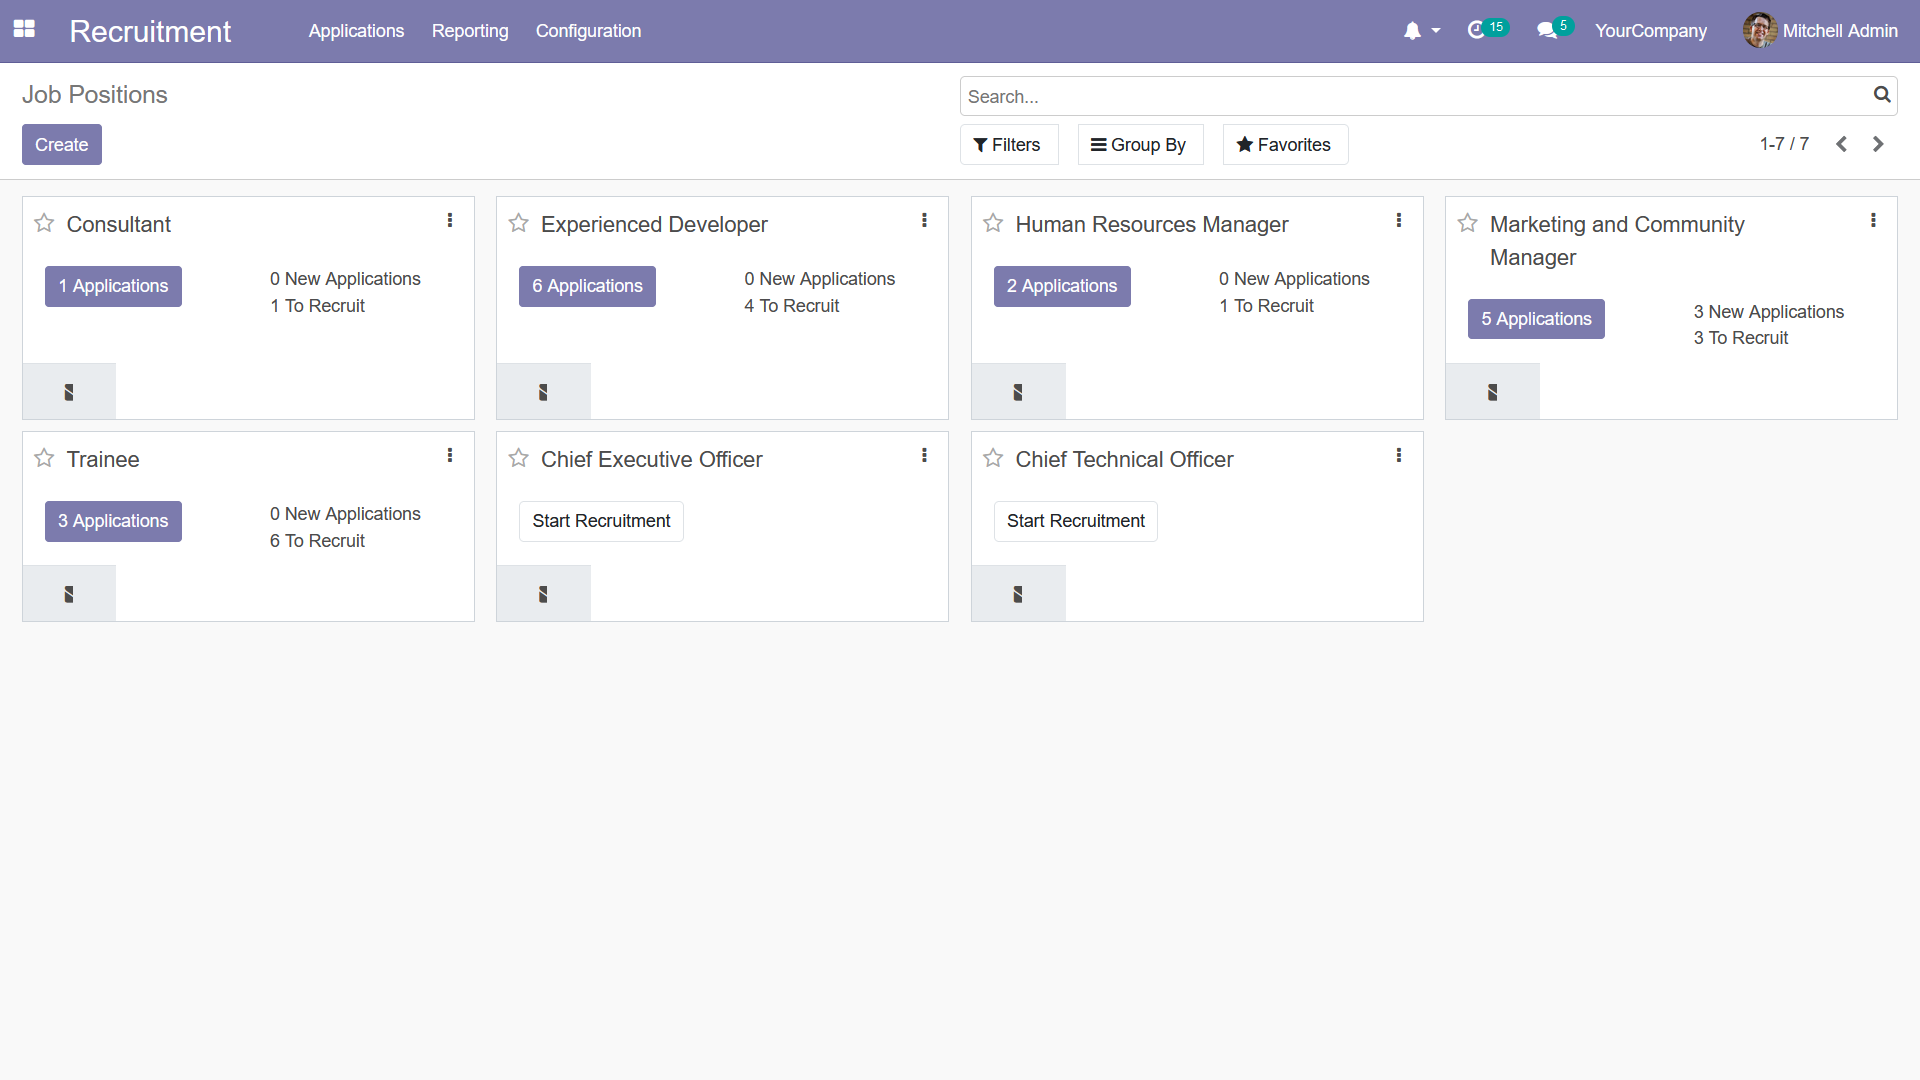Click the Chief Technical Officer options icon
This screenshot has width=1920, height=1080.
coord(1399,455)
